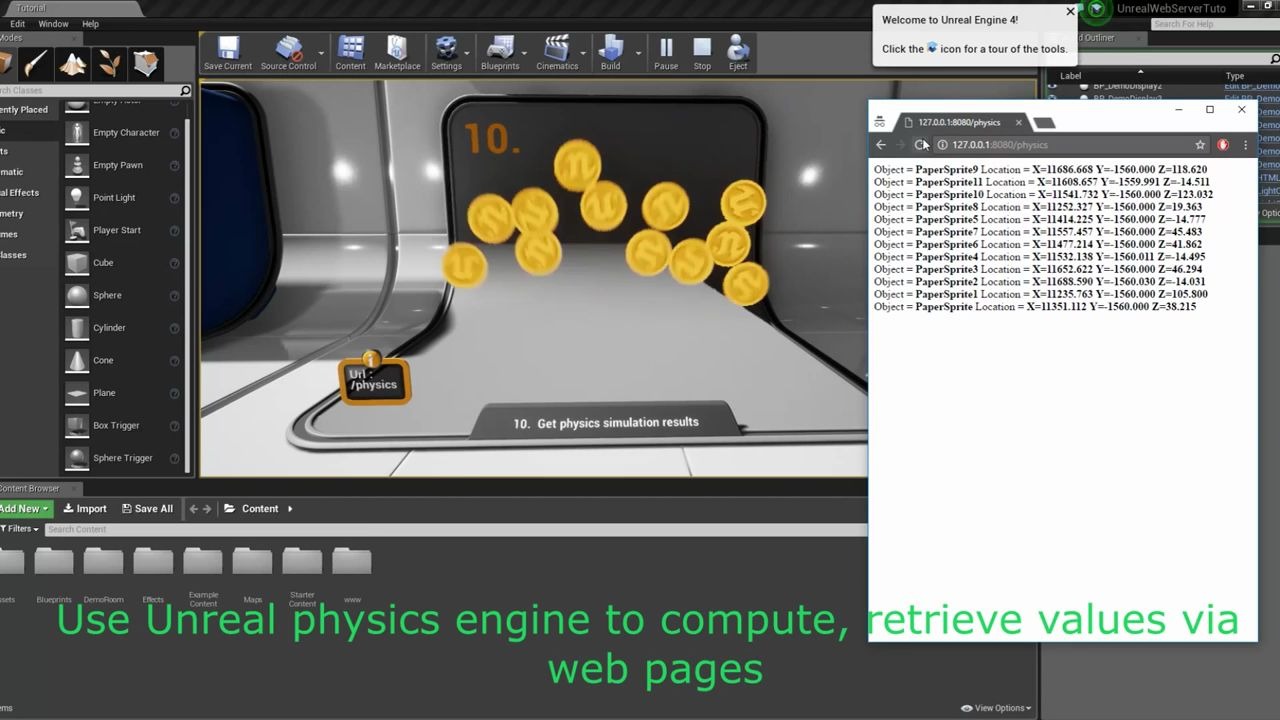
Task: Open documentation icon beside Point Light
Action: pyautogui.click(x=174, y=198)
